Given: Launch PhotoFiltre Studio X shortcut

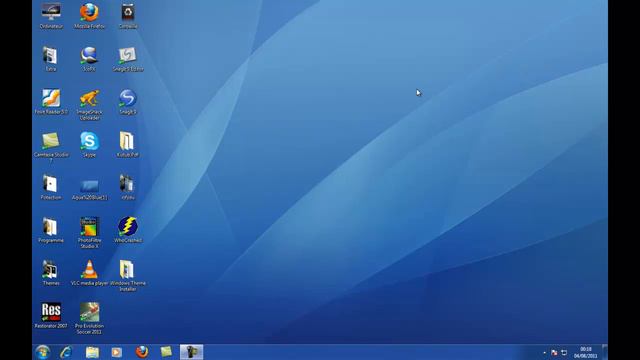Looking at the screenshot, I should pyautogui.click(x=89, y=233).
